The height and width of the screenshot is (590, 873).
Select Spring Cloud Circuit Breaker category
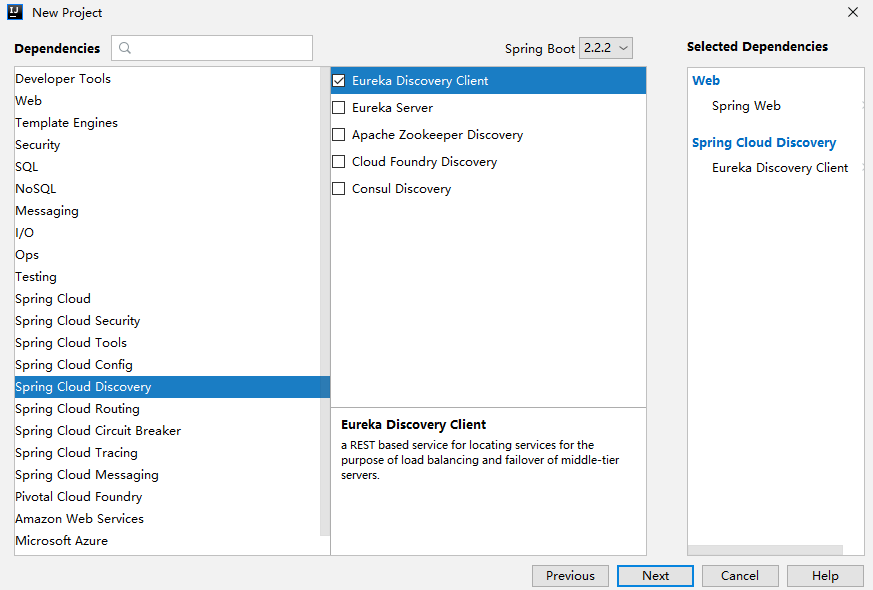168,431
